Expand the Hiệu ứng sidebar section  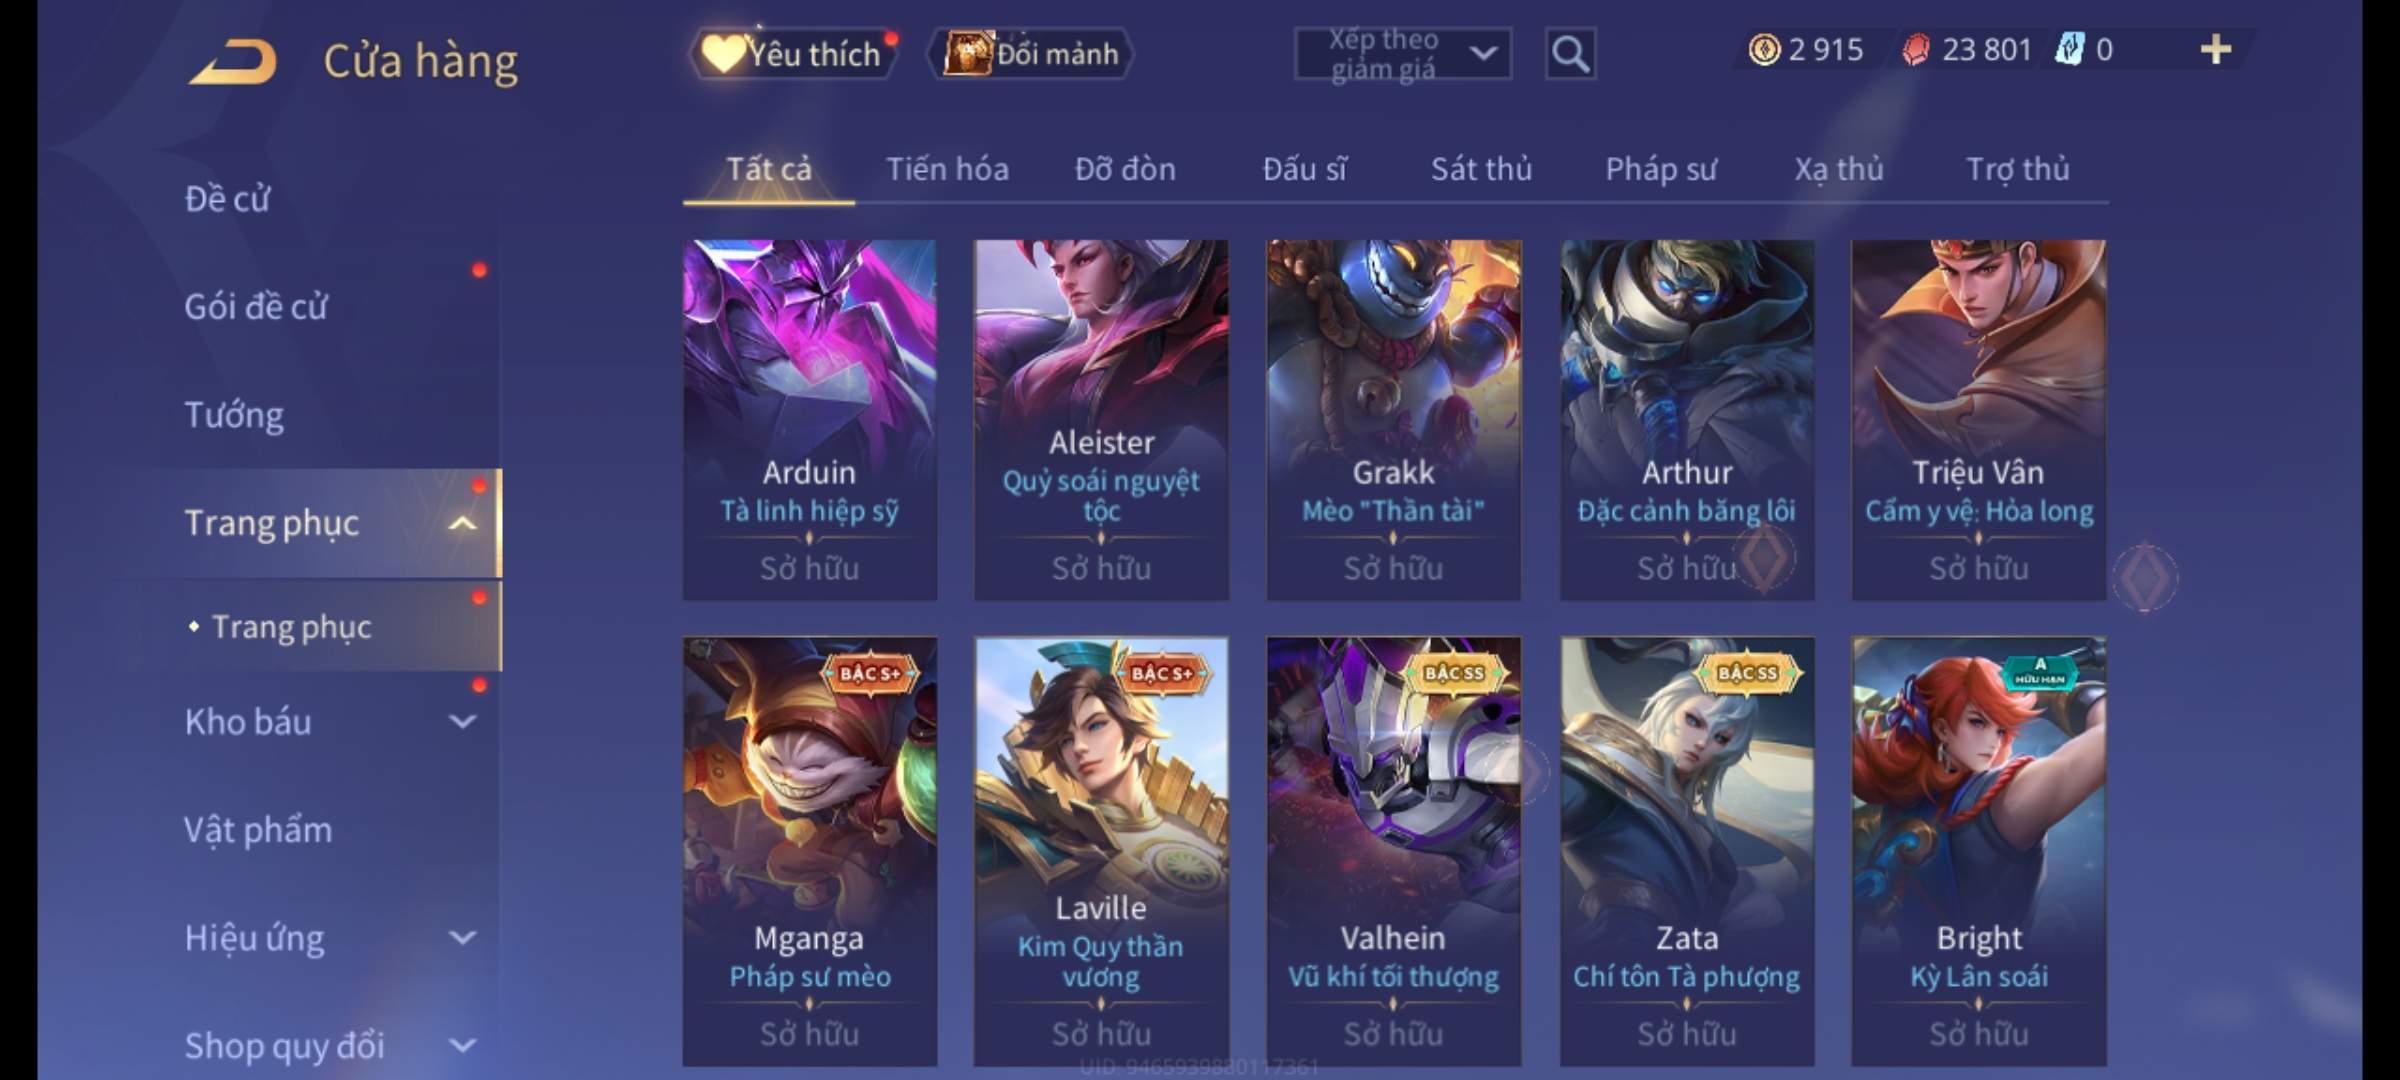click(x=462, y=937)
